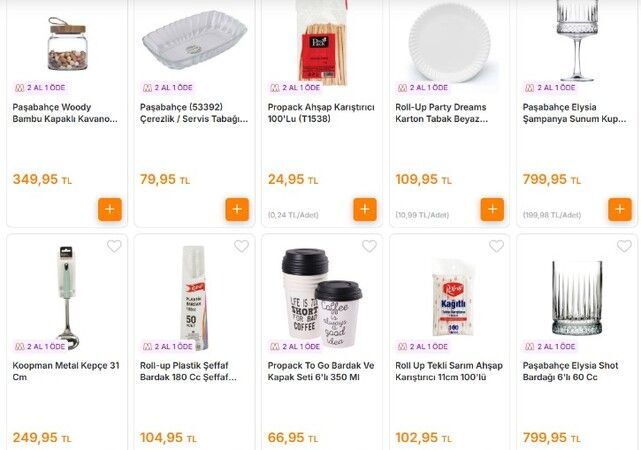Open Koopman Metal Kepçe 31 Cm product link
The height and width of the screenshot is (450, 641).
coord(66,371)
